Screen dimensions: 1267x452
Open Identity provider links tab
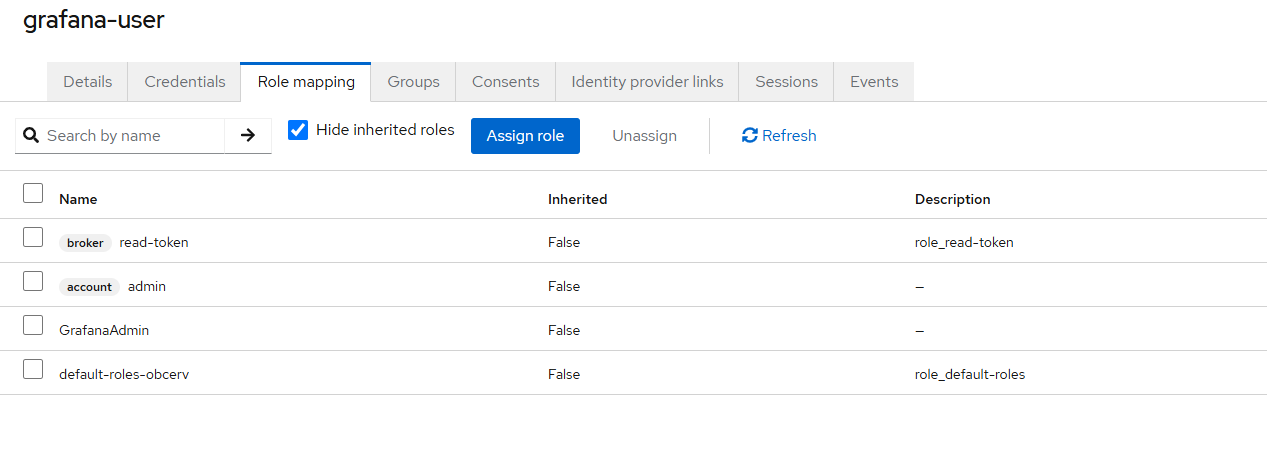[x=647, y=82]
